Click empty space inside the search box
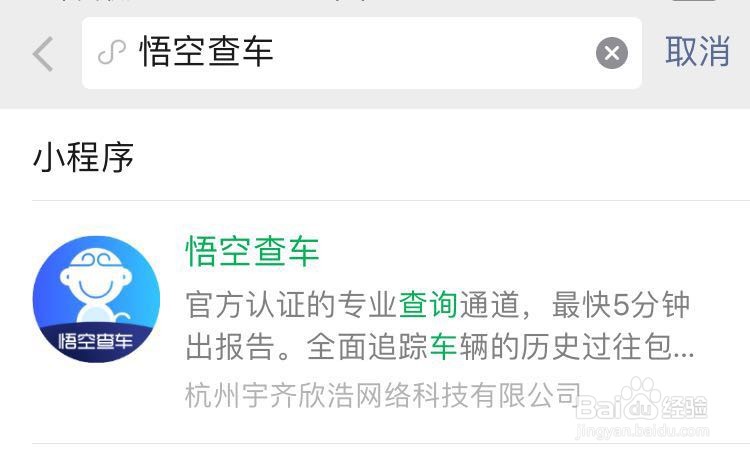Viewport: 750px width, 457px height. tap(430, 53)
